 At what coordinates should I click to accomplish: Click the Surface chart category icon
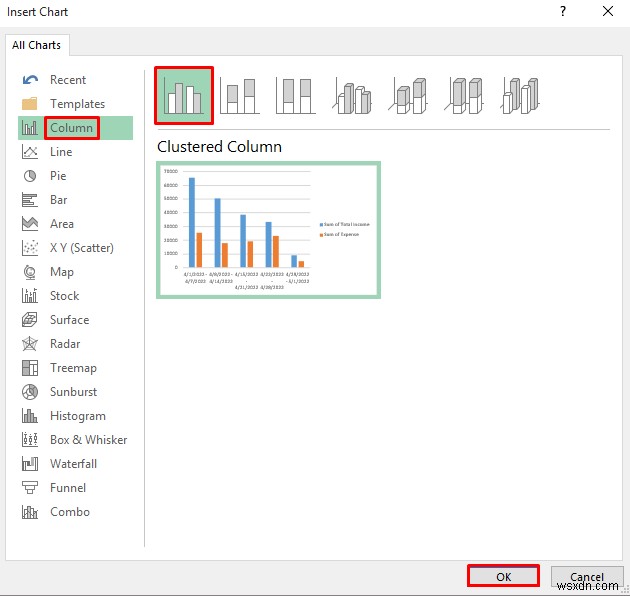coord(30,320)
